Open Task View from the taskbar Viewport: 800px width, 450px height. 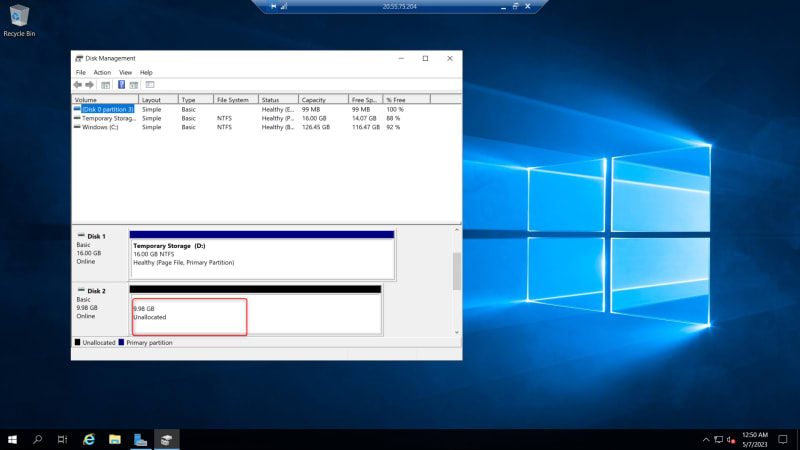62,439
